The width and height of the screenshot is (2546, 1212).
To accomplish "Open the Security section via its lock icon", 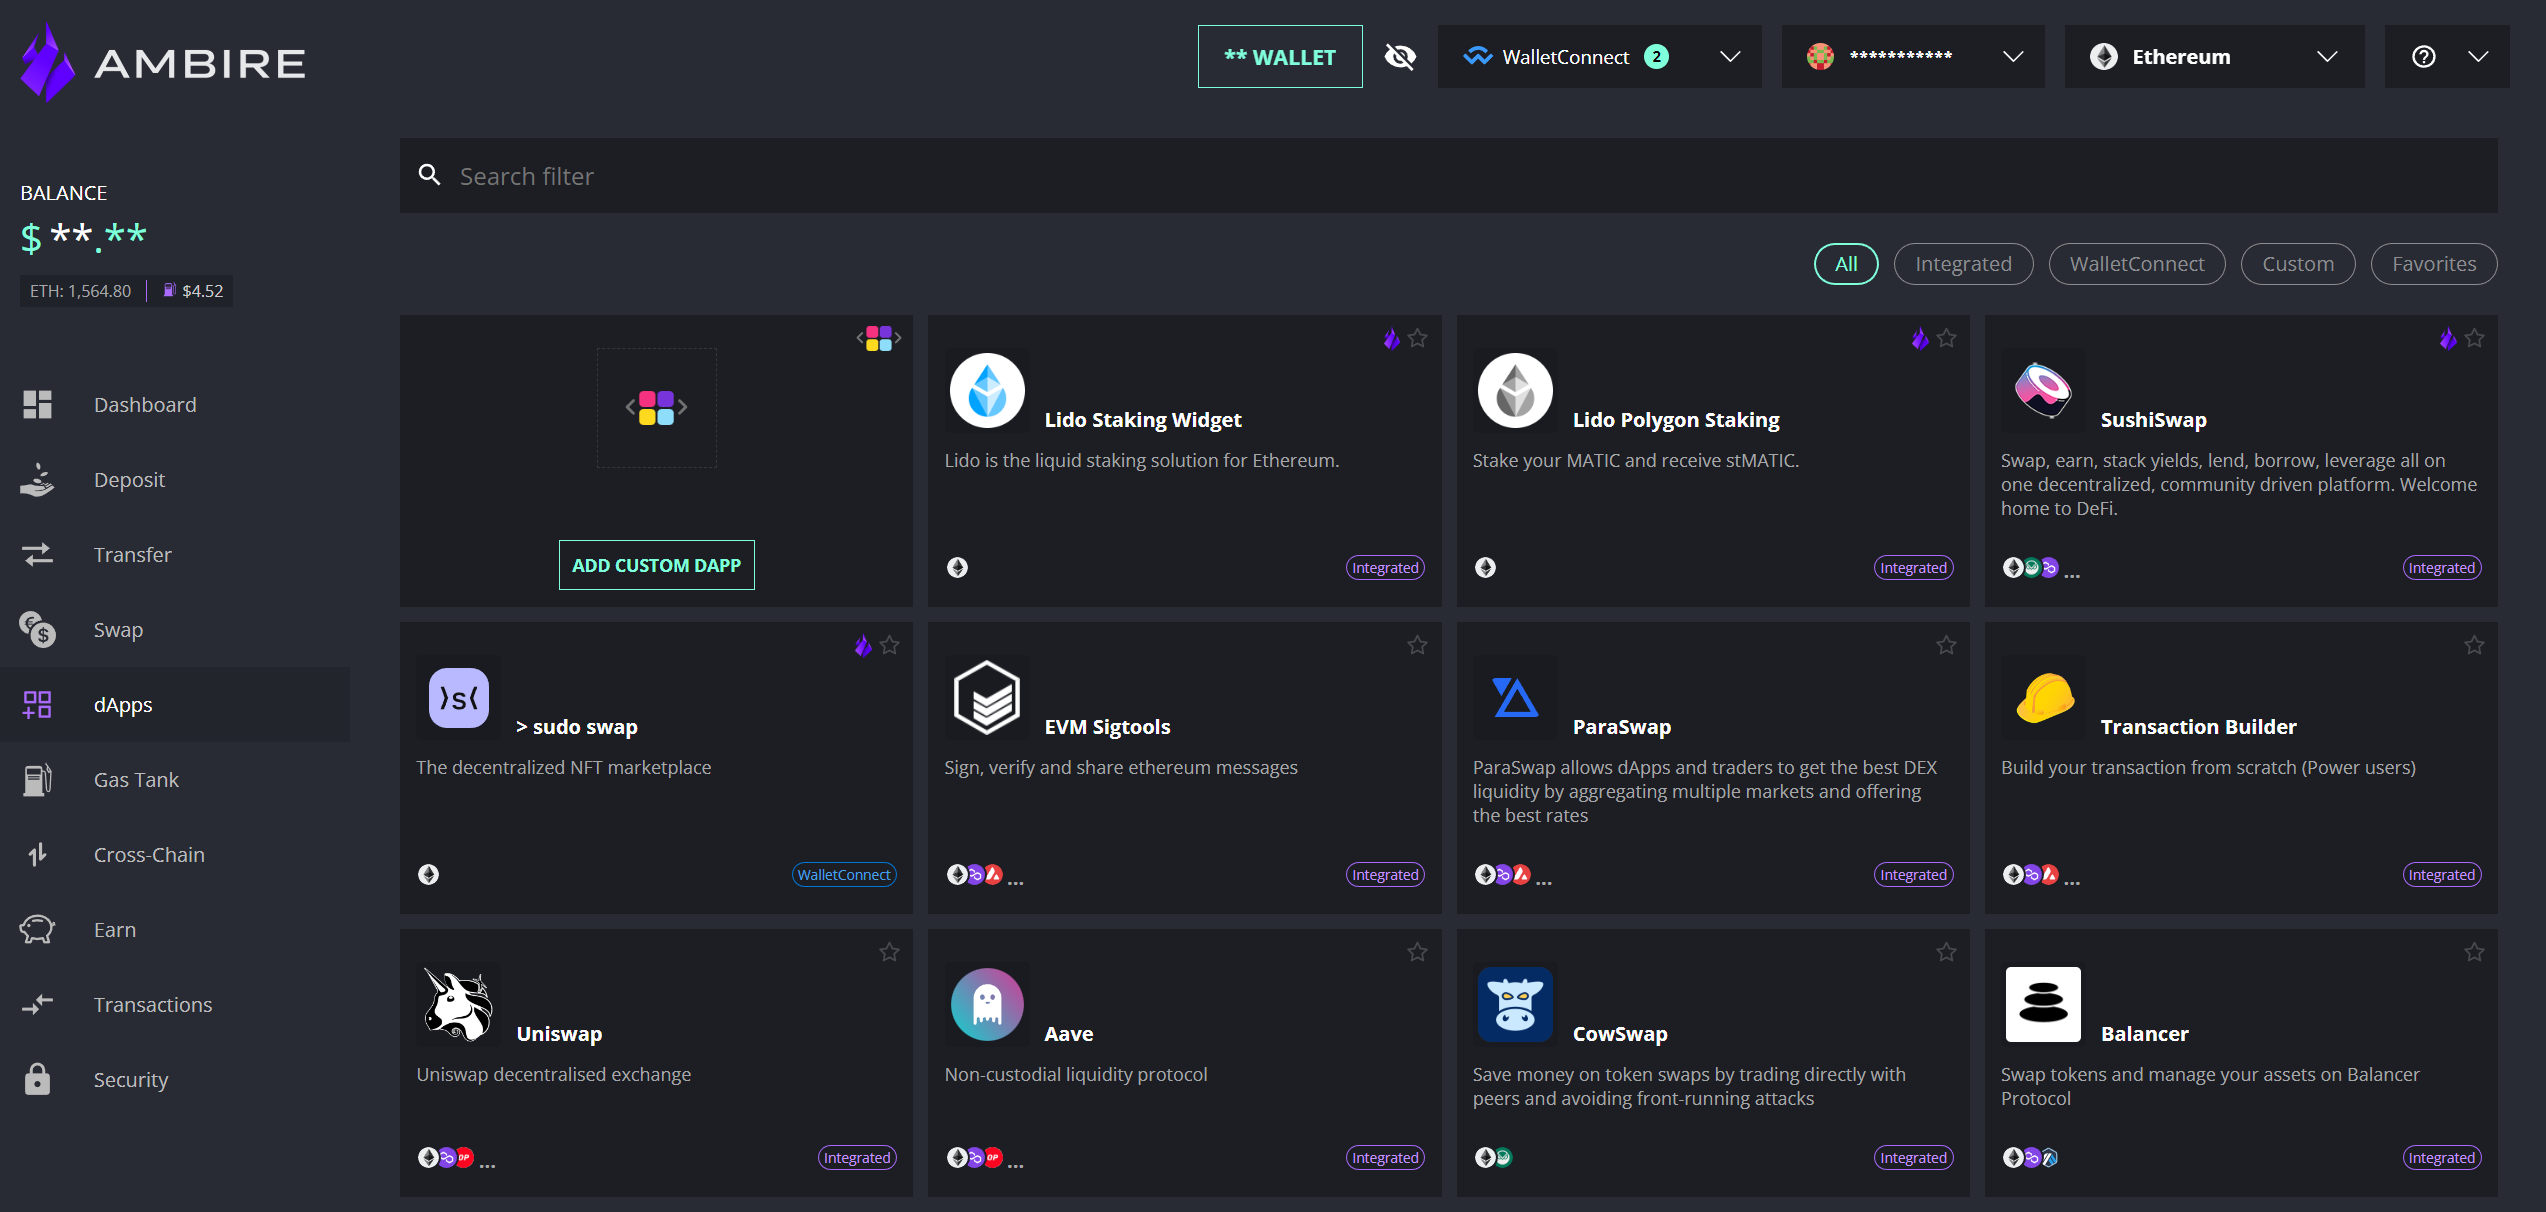I will pos(37,1079).
